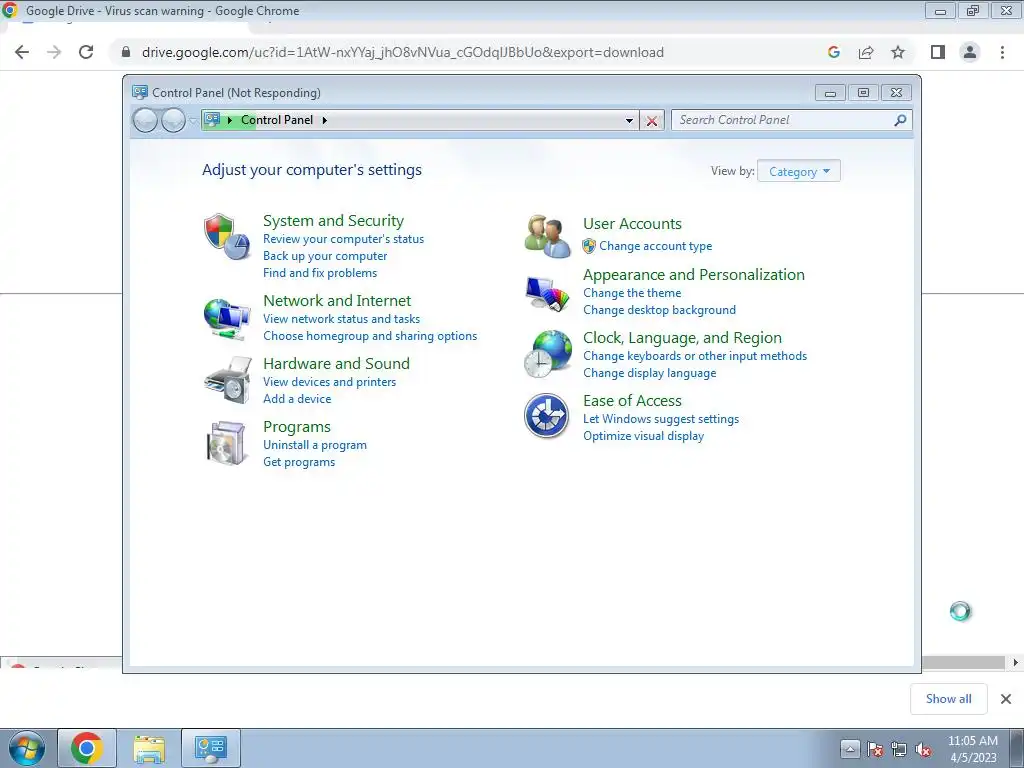Click the search magnifier in Control Panel
The height and width of the screenshot is (768, 1024).
coord(900,120)
